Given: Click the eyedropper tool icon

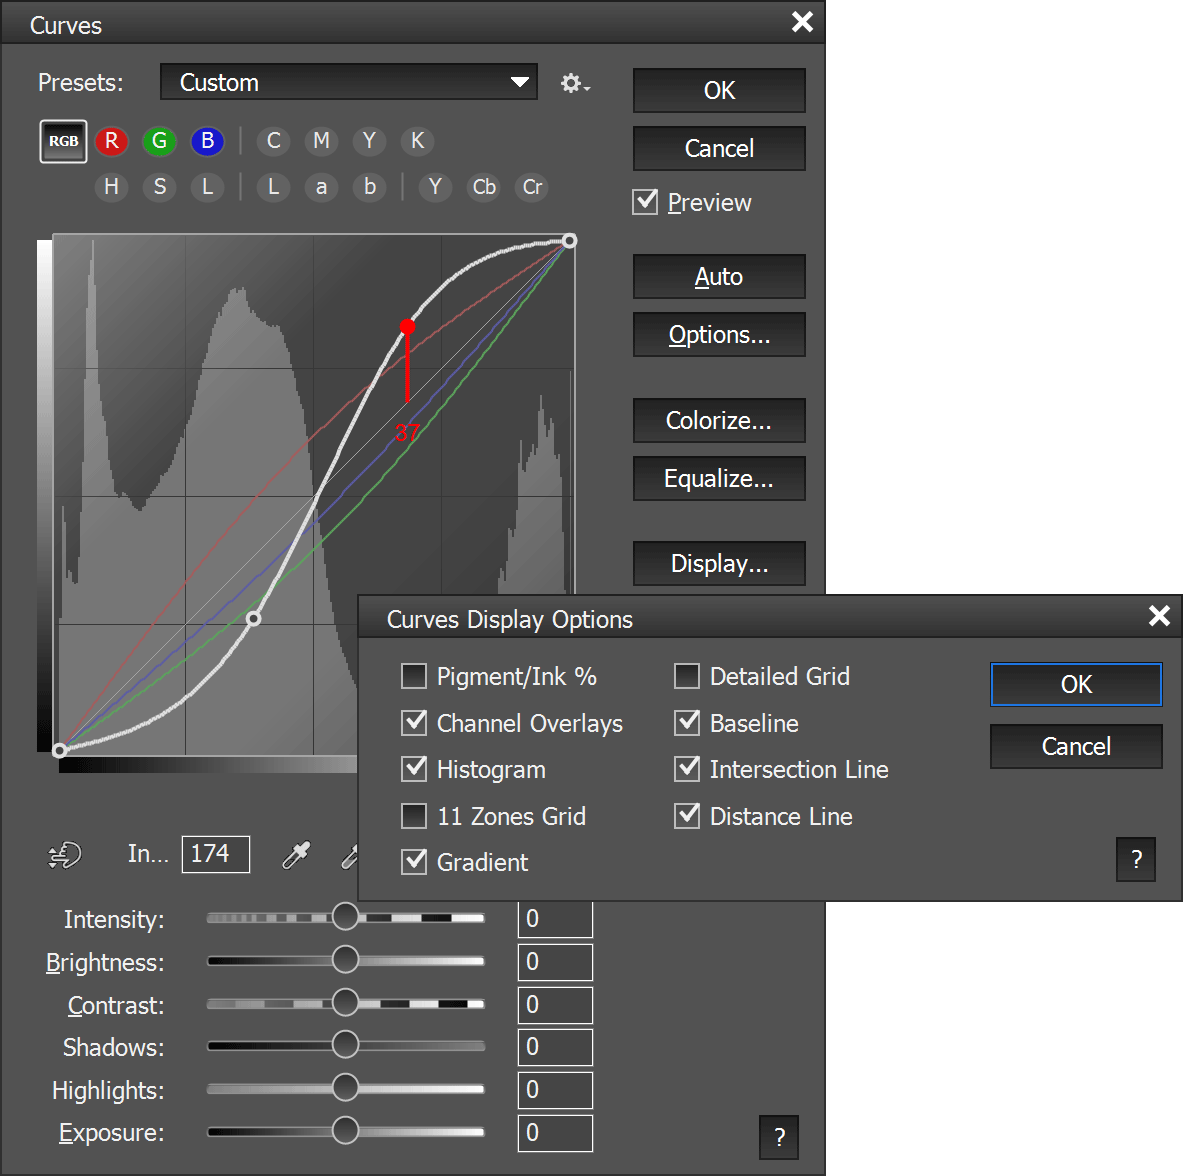Looking at the screenshot, I should click(296, 855).
